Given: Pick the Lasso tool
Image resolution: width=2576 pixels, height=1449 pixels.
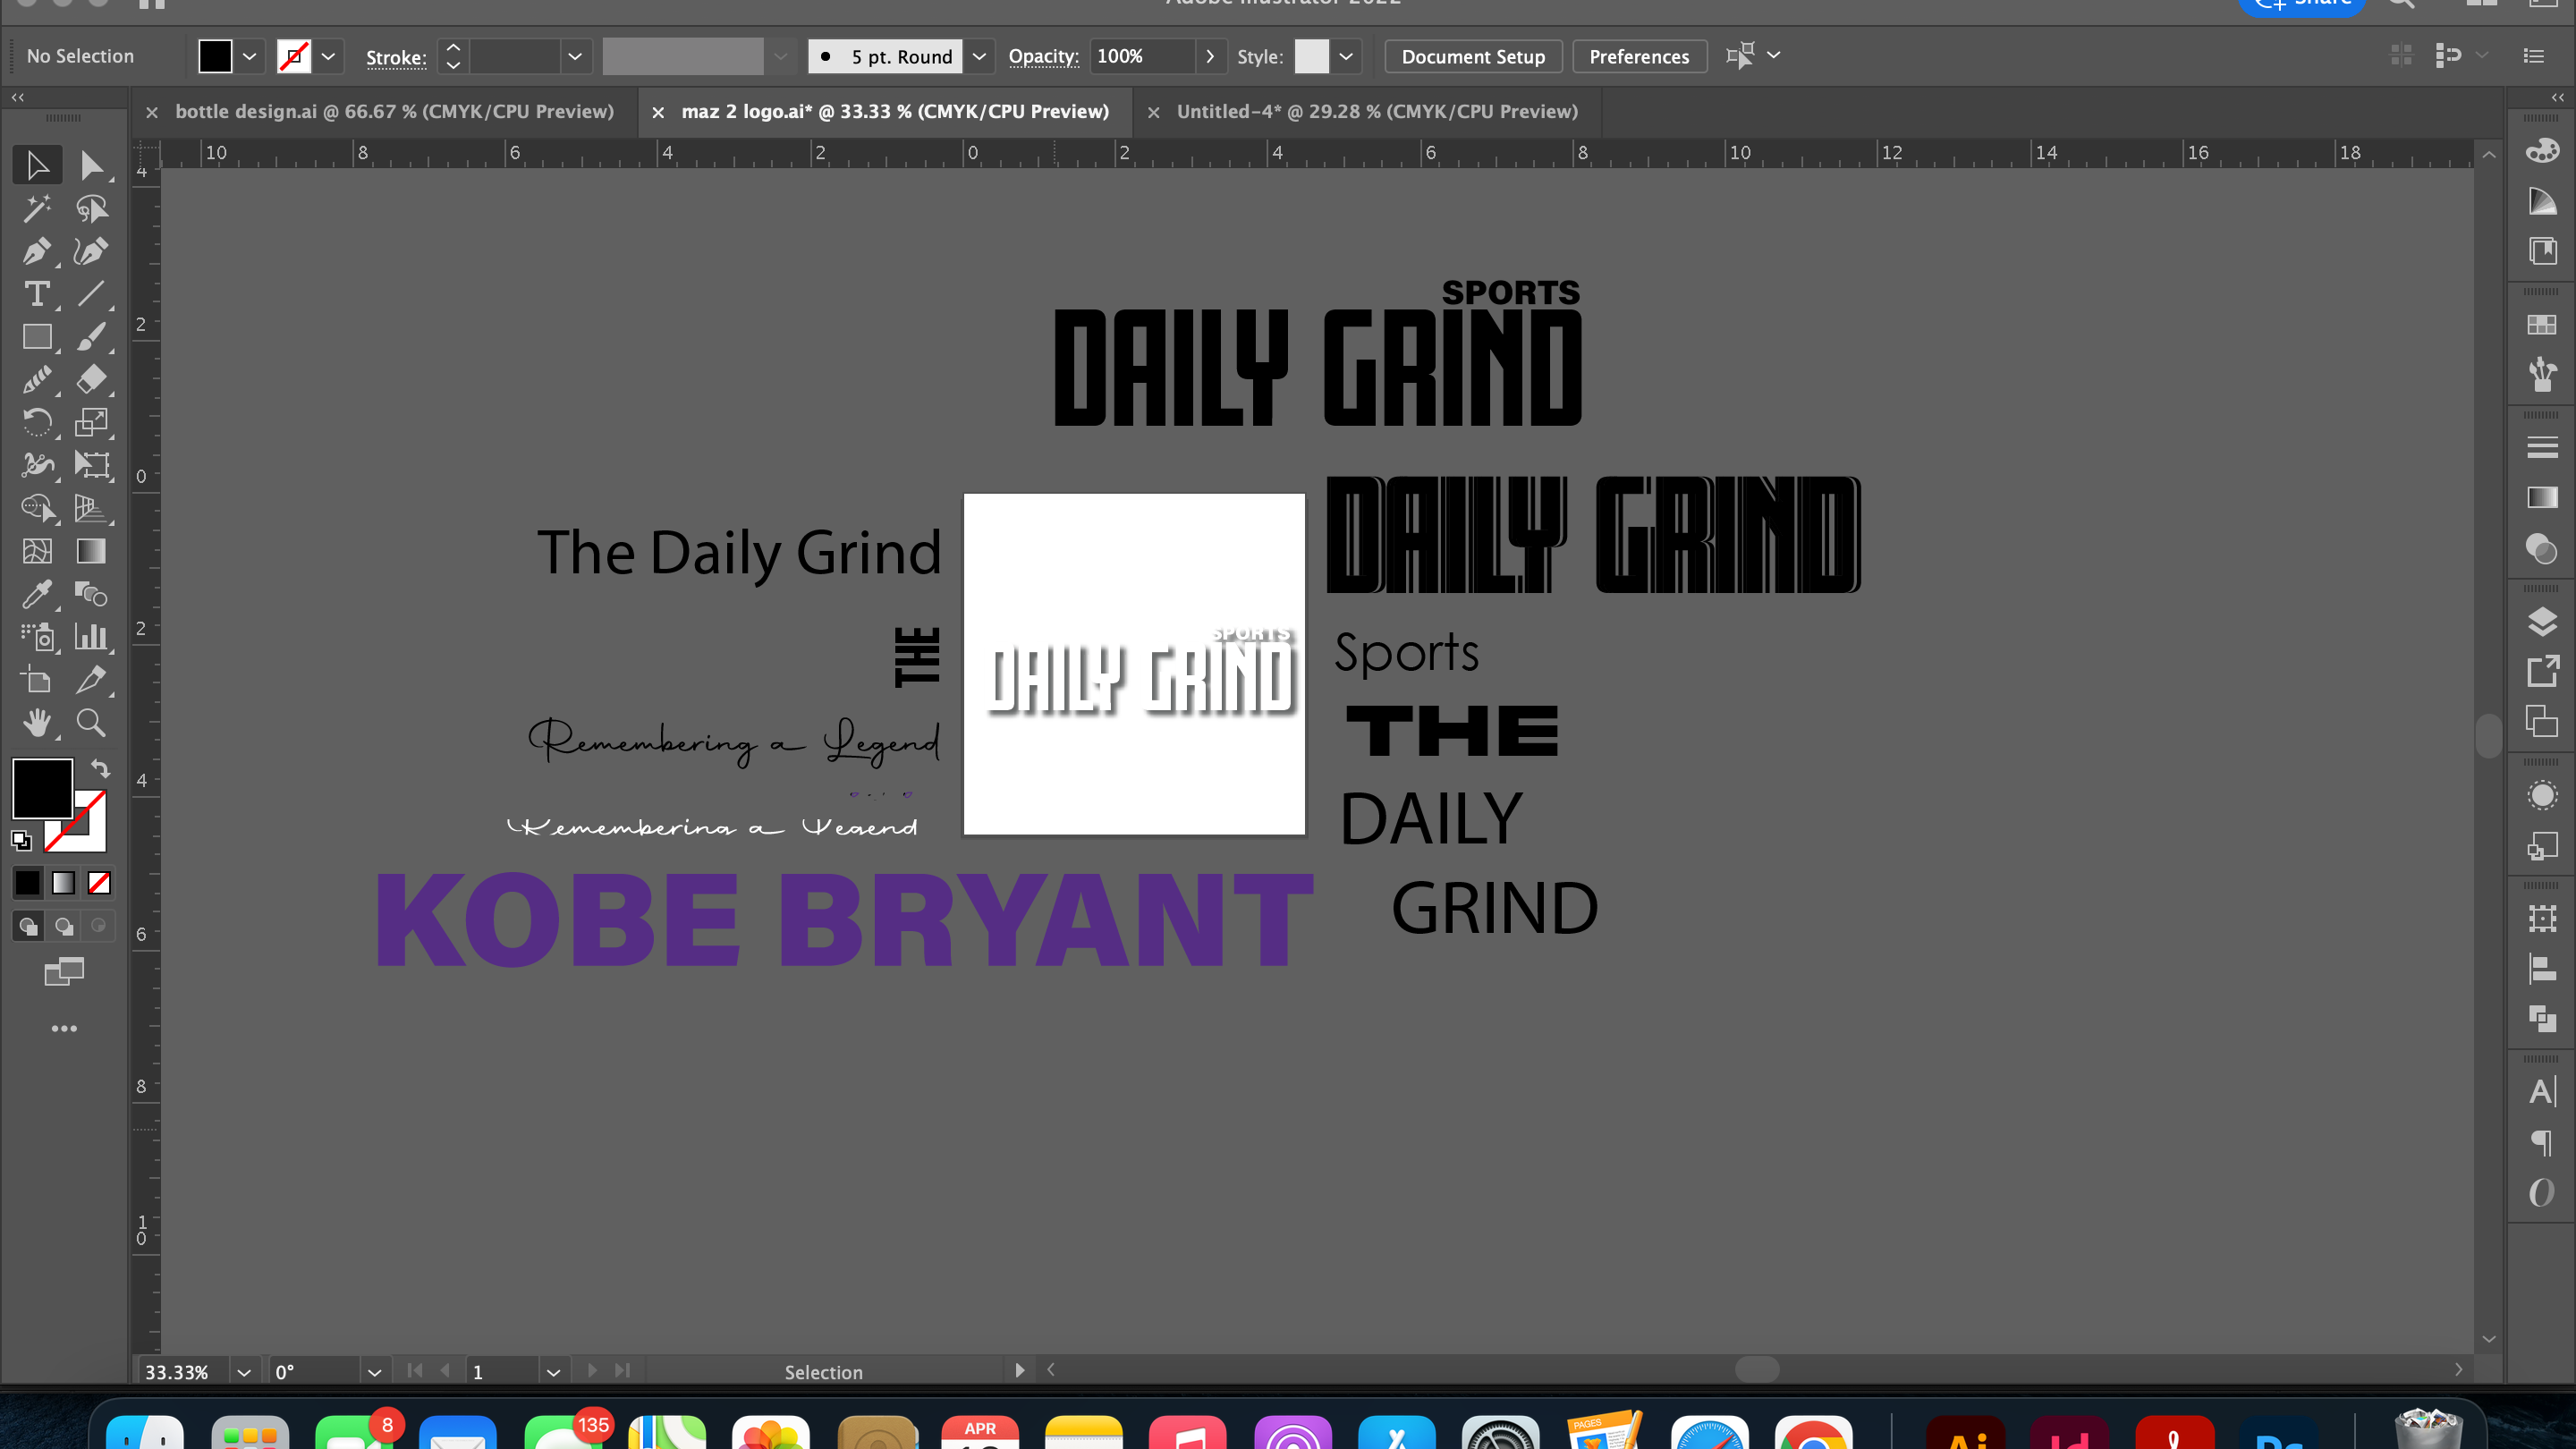Looking at the screenshot, I should [91, 208].
